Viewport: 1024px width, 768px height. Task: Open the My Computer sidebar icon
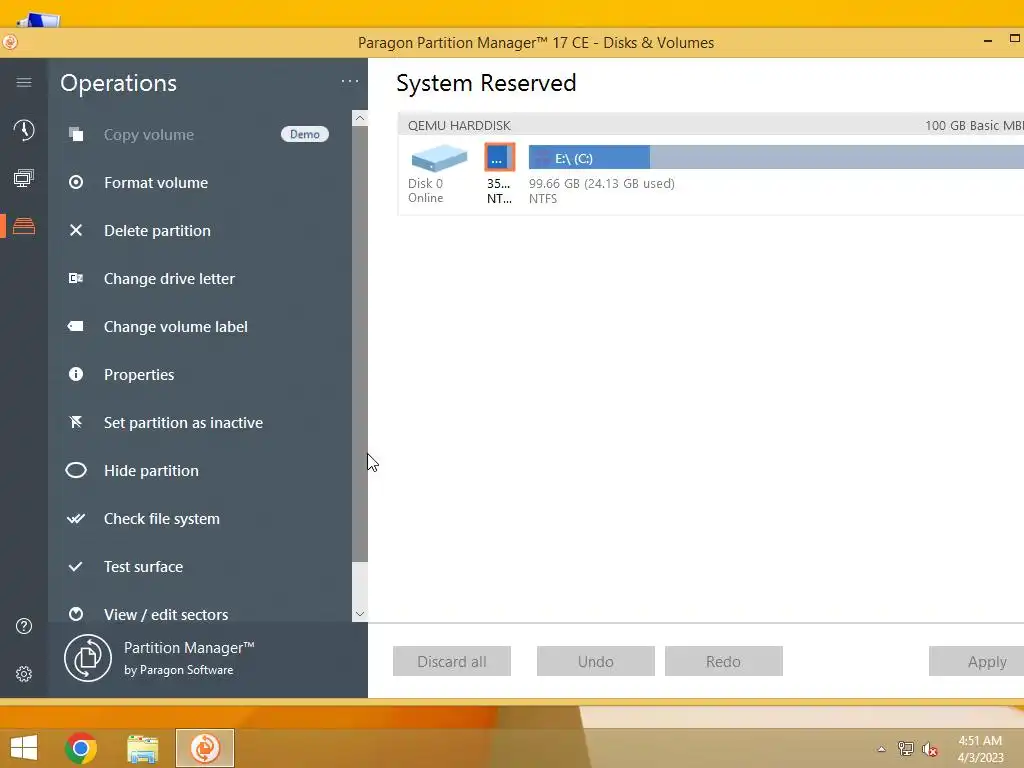[x=24, y=178]
